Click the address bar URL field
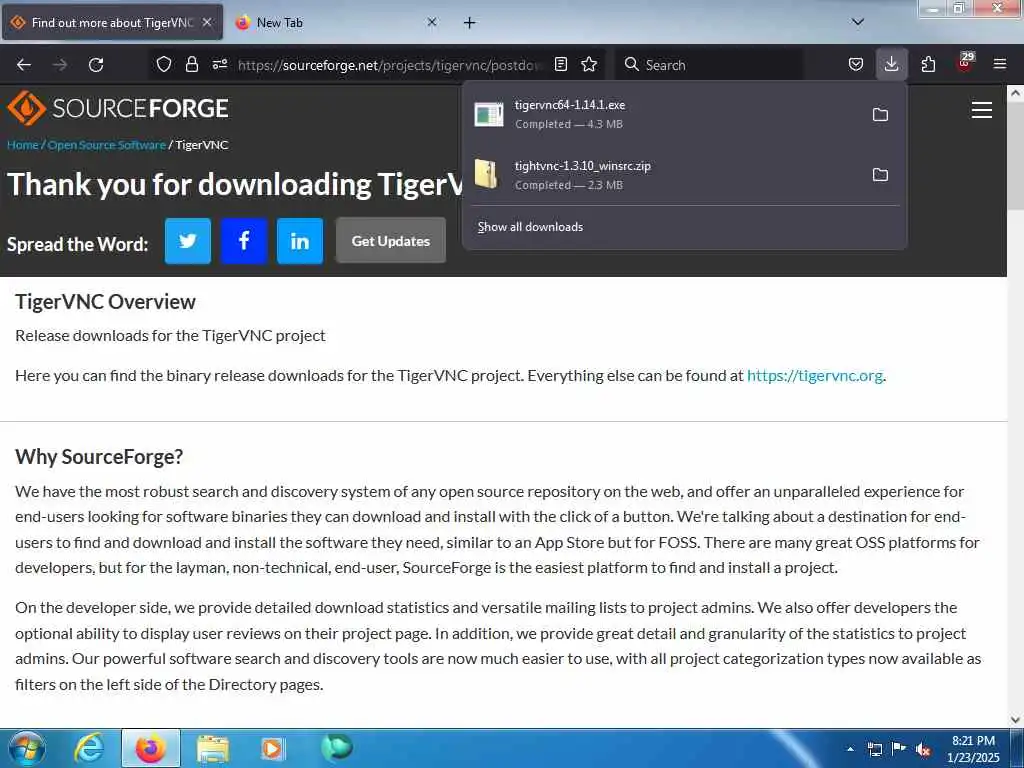This screenshot has height=768, width=1024. (390, 65)
